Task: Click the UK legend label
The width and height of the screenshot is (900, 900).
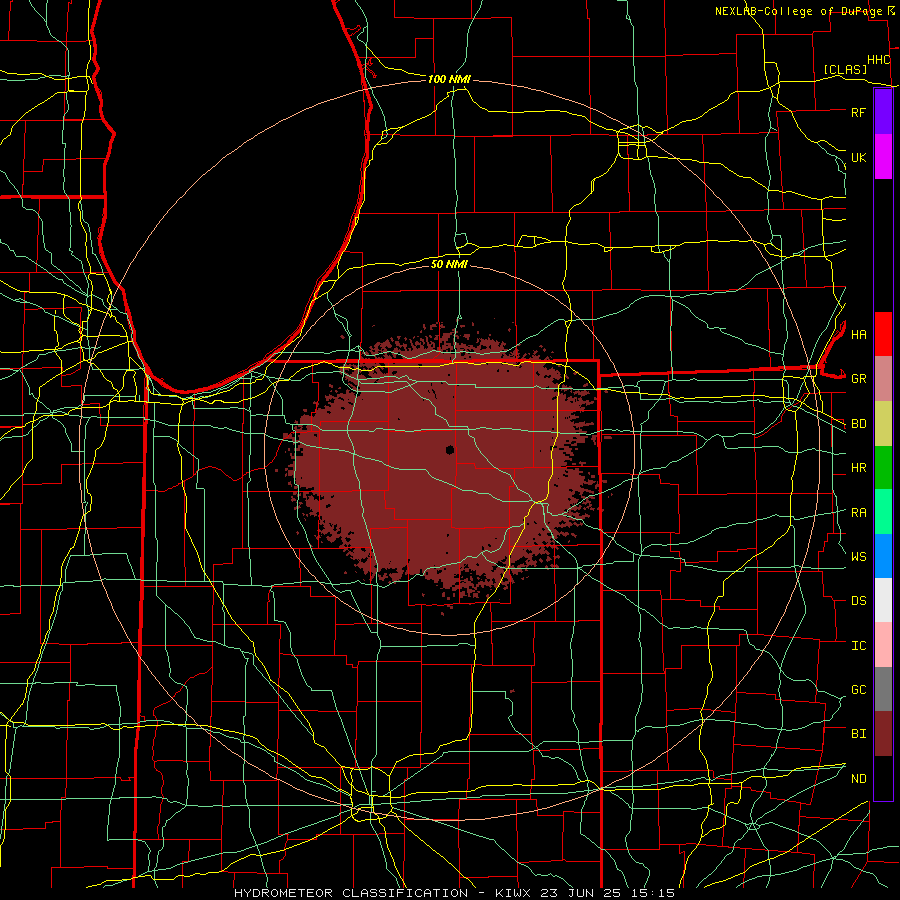Action: click(x=858, y=157)
